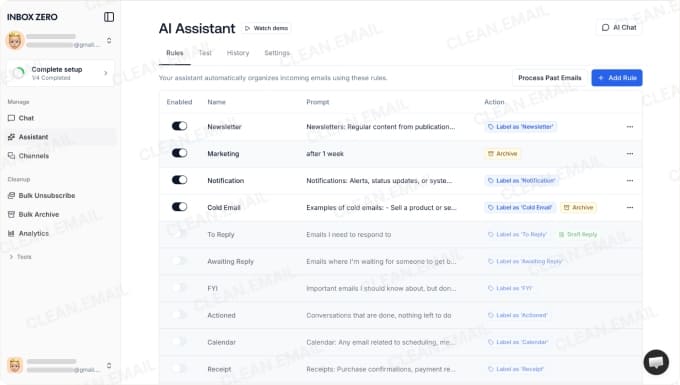Click the setup progress ring icon
This screenshot has width=680, height=385.
pos(19,73)
